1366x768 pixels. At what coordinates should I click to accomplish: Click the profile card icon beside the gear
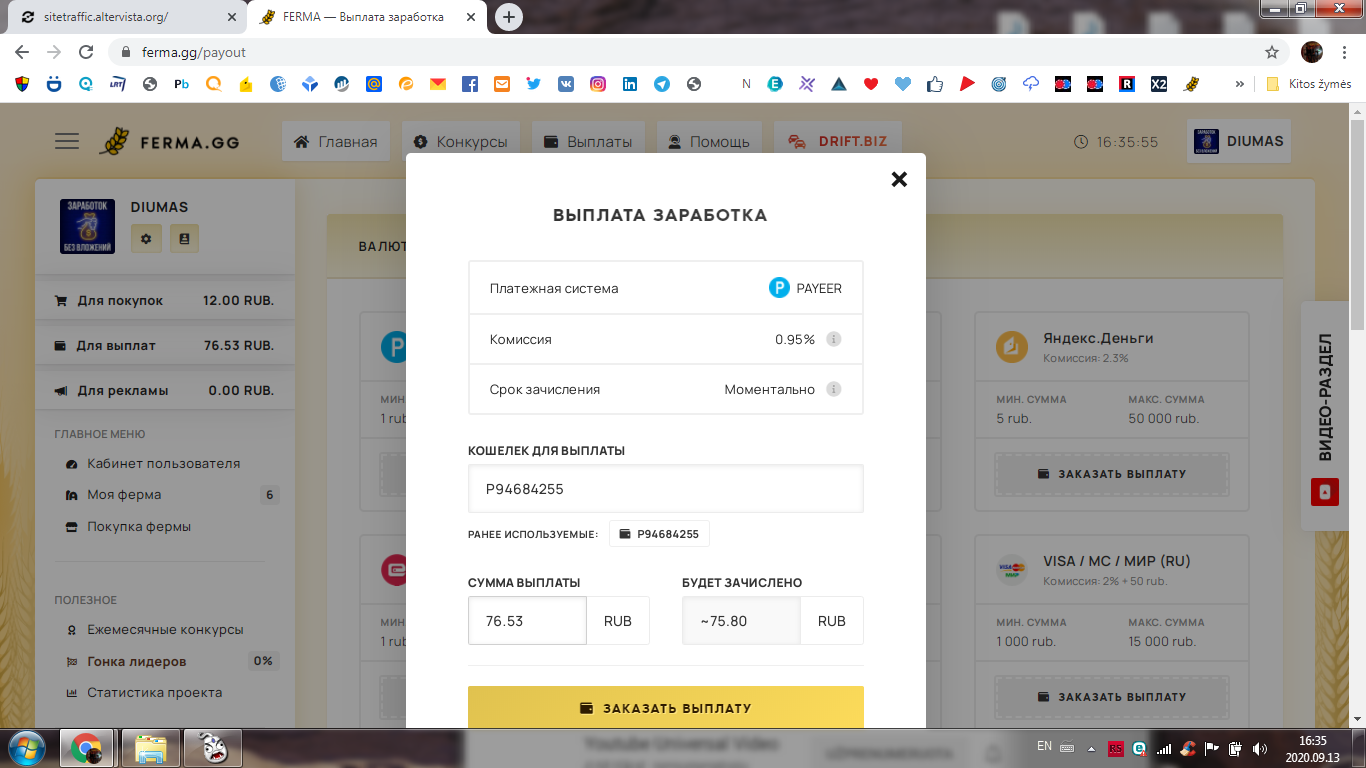tap(184, 238)
